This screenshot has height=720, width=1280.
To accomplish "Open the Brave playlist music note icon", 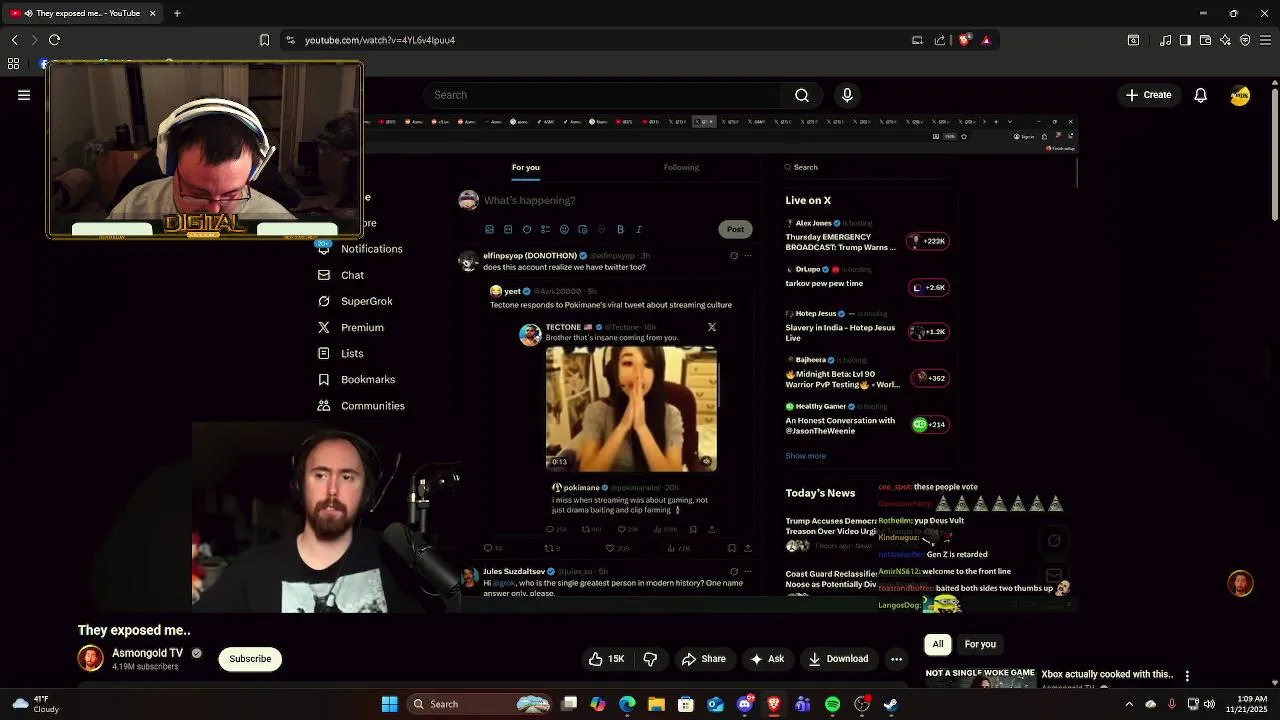I will coord(1165,40).
